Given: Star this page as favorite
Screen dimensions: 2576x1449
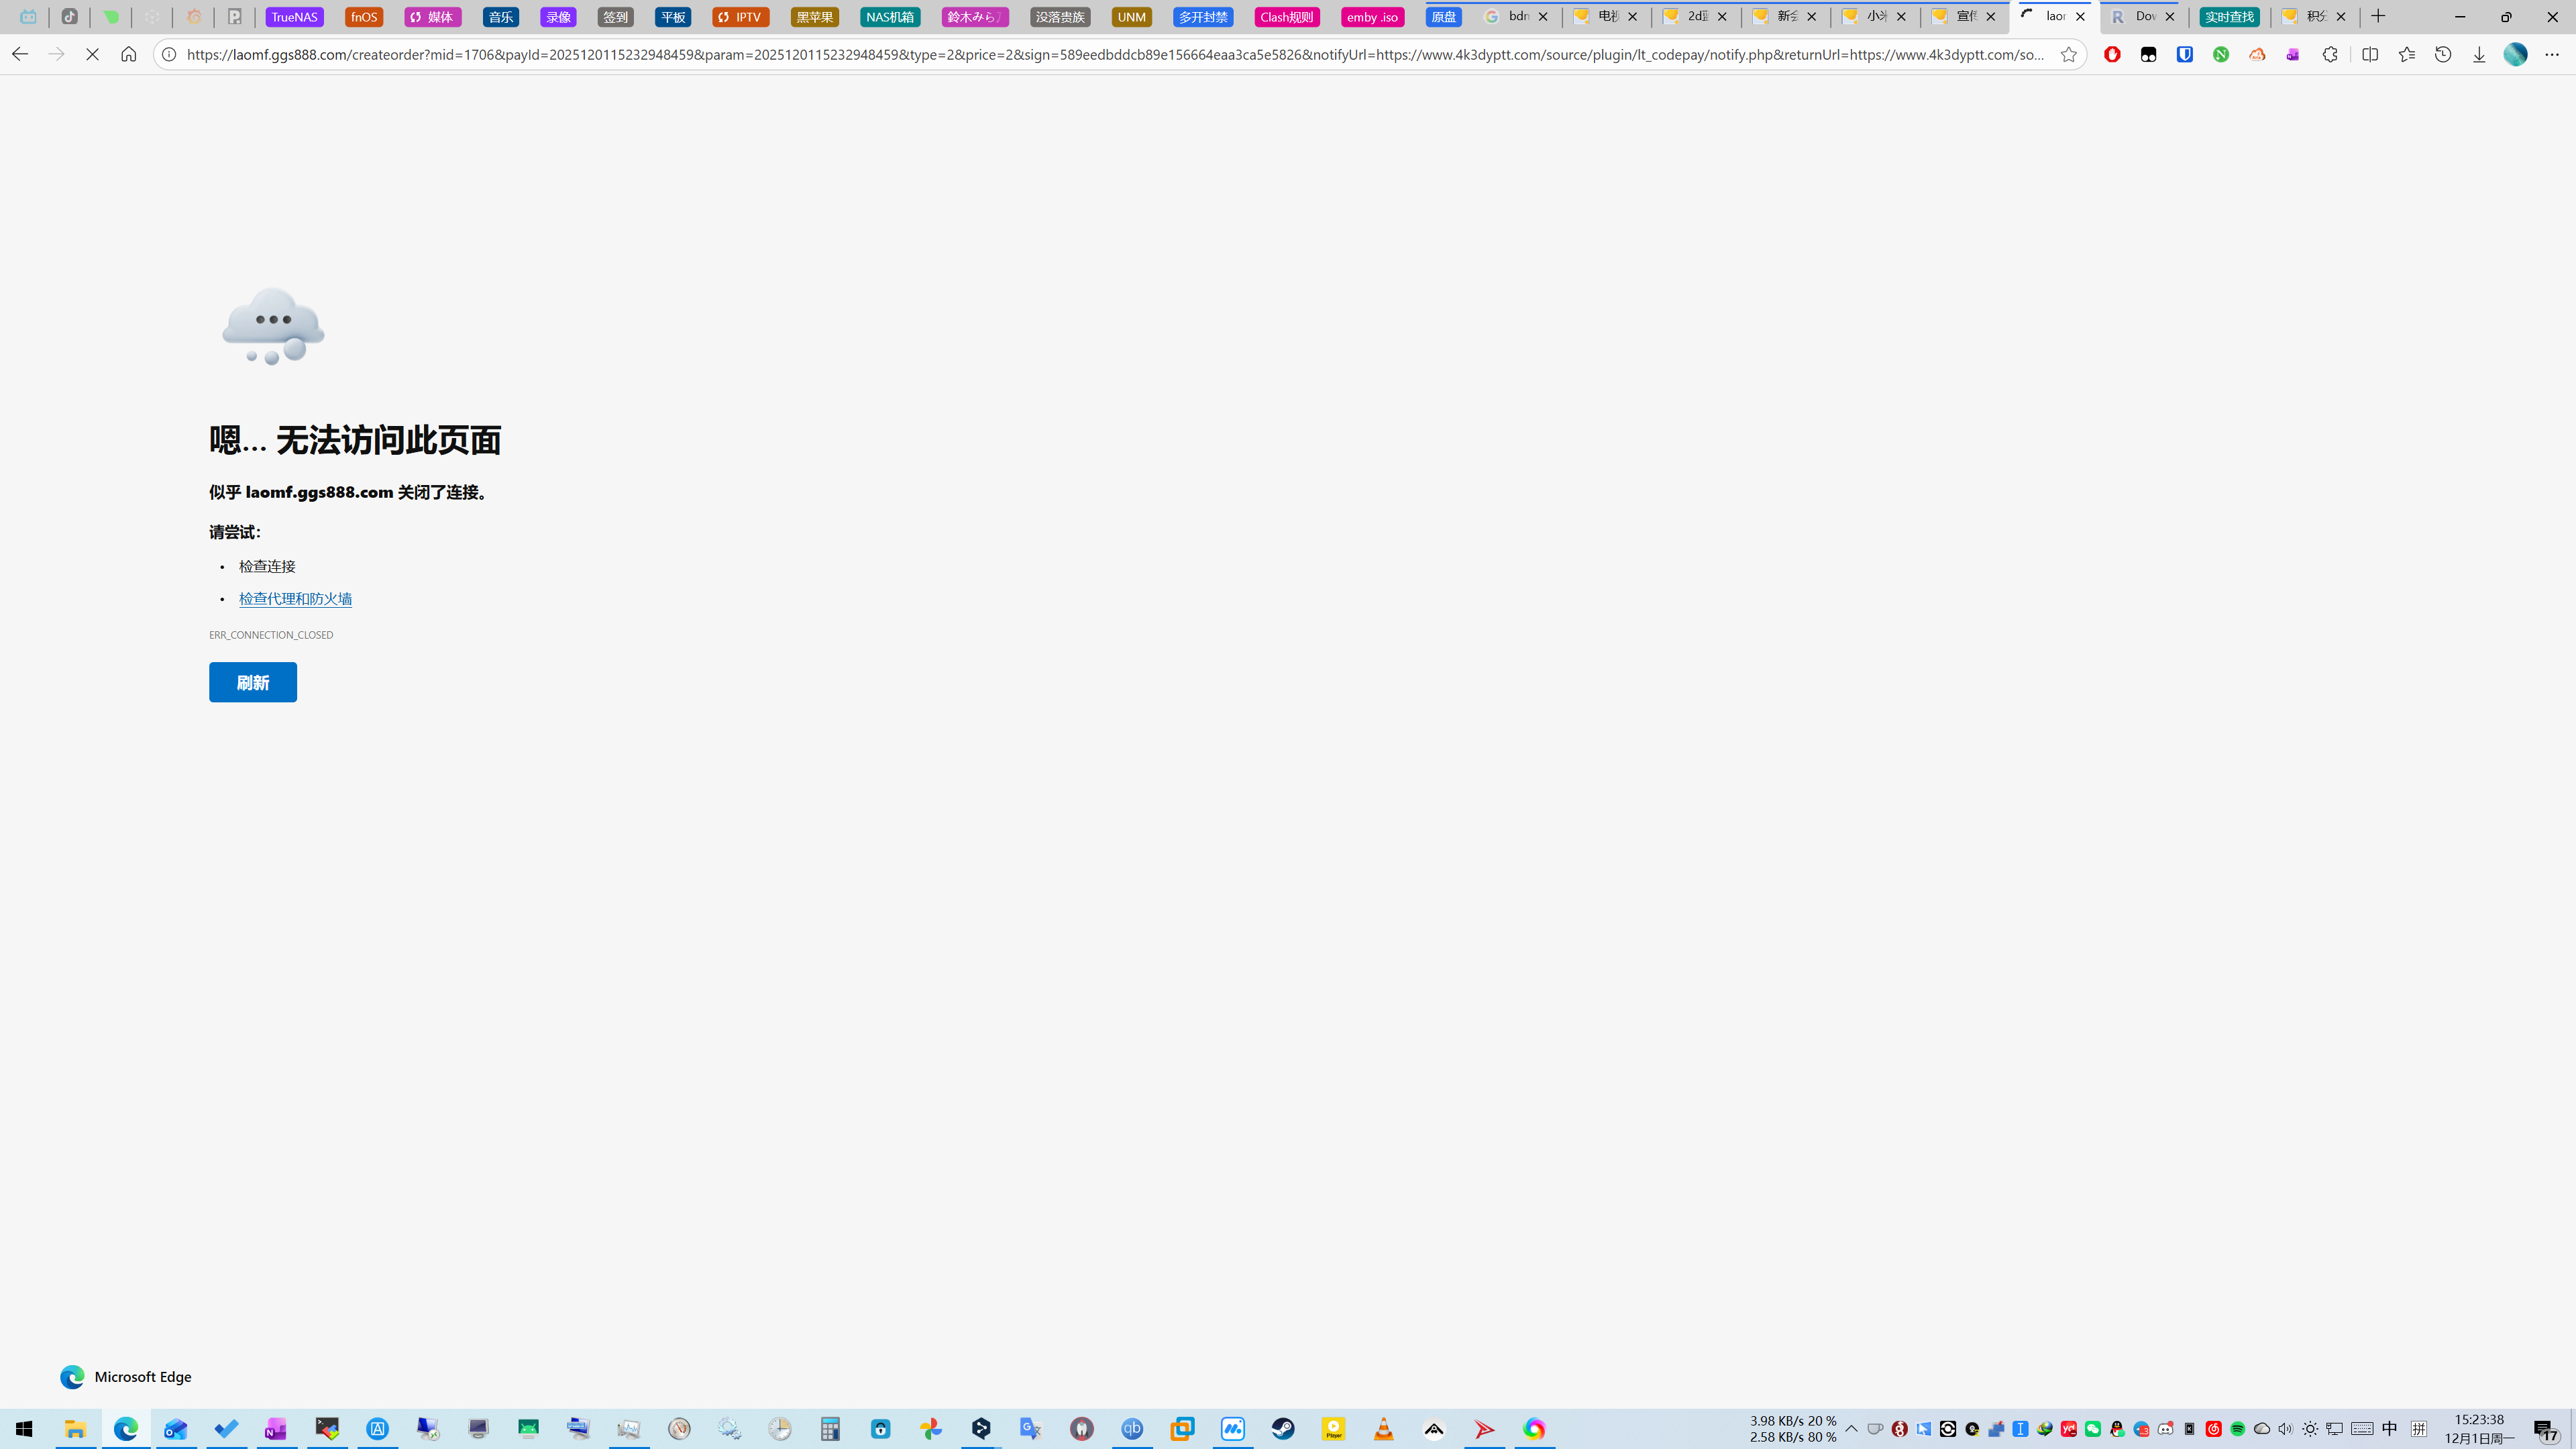Looking at the screenshot, I should coord(2069,55).
